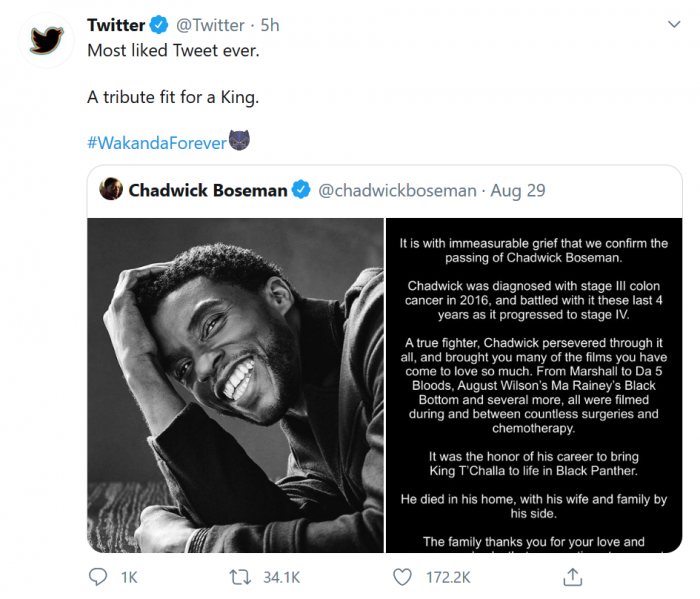Click the Twitter bird profile avatar
This screenshot has width=700, height=599.
pyautogui.click(x=45, y=40)
